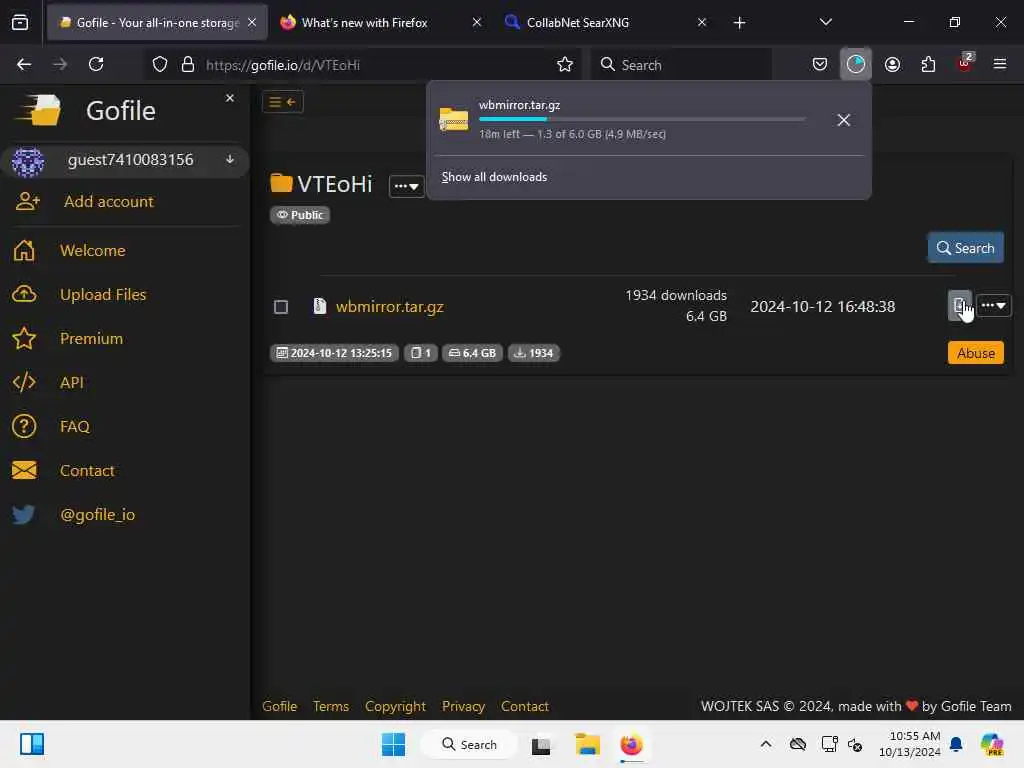Screen dimensions: 1024x768
Task: Toggle the Firefox downloads panel button
Action: 856,65
